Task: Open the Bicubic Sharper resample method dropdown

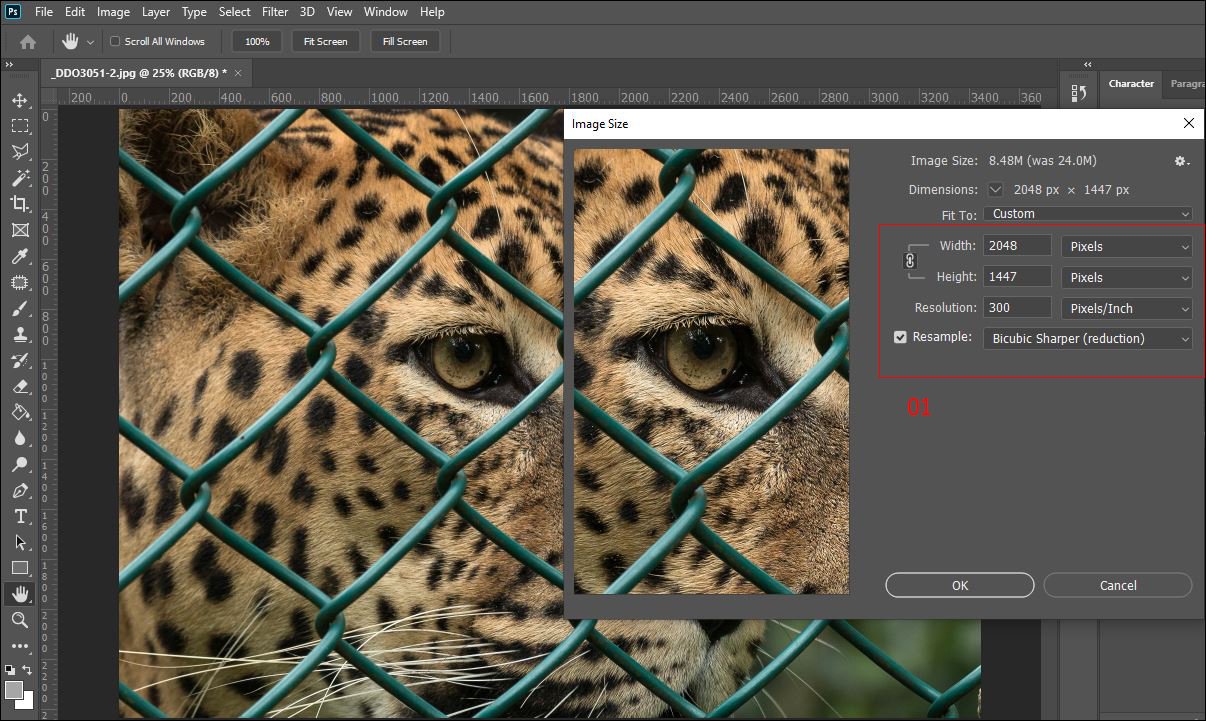Action: click(x=1087, y=338)
